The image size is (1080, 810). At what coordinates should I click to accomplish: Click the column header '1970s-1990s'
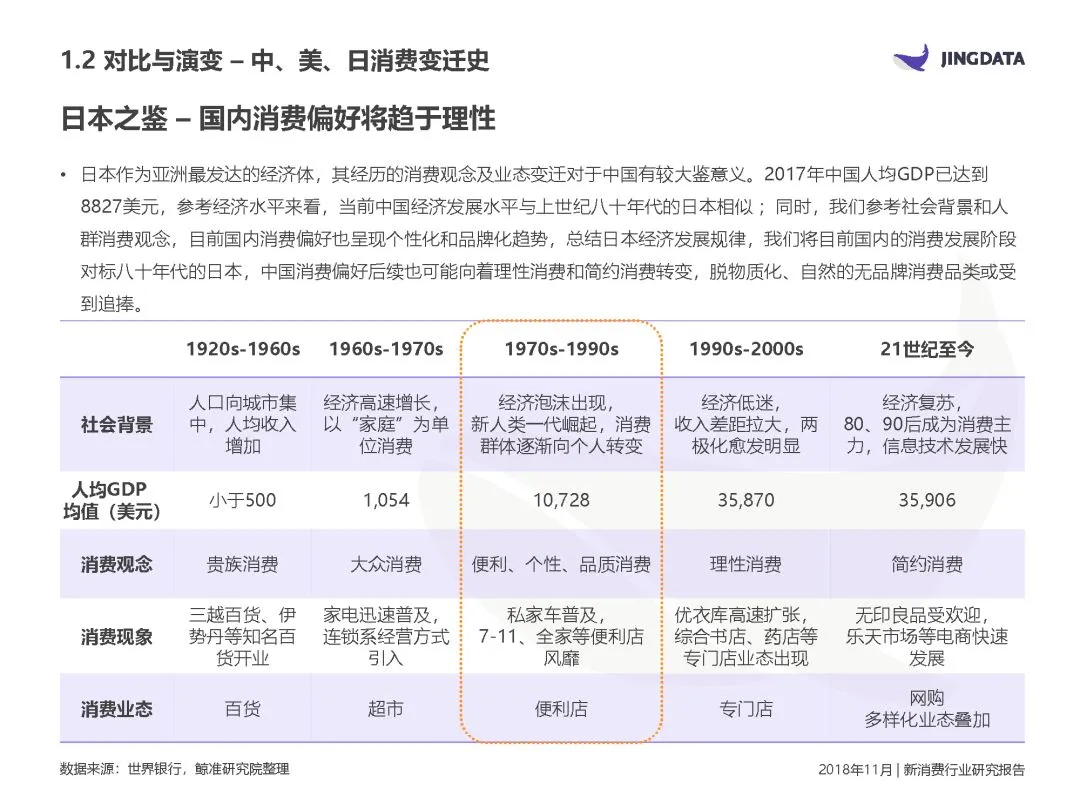point(561,349)
